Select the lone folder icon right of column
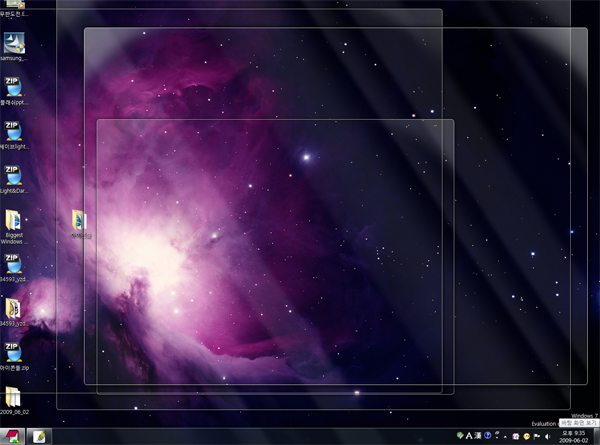Viewport: 600px width, 445px height. pos(80,221)
